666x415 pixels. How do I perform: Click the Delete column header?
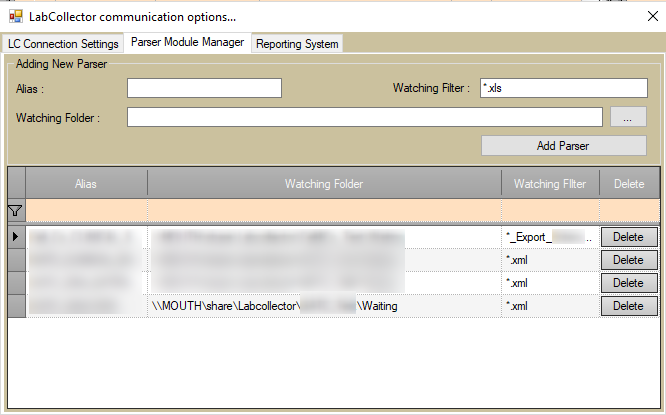point(629,184)
